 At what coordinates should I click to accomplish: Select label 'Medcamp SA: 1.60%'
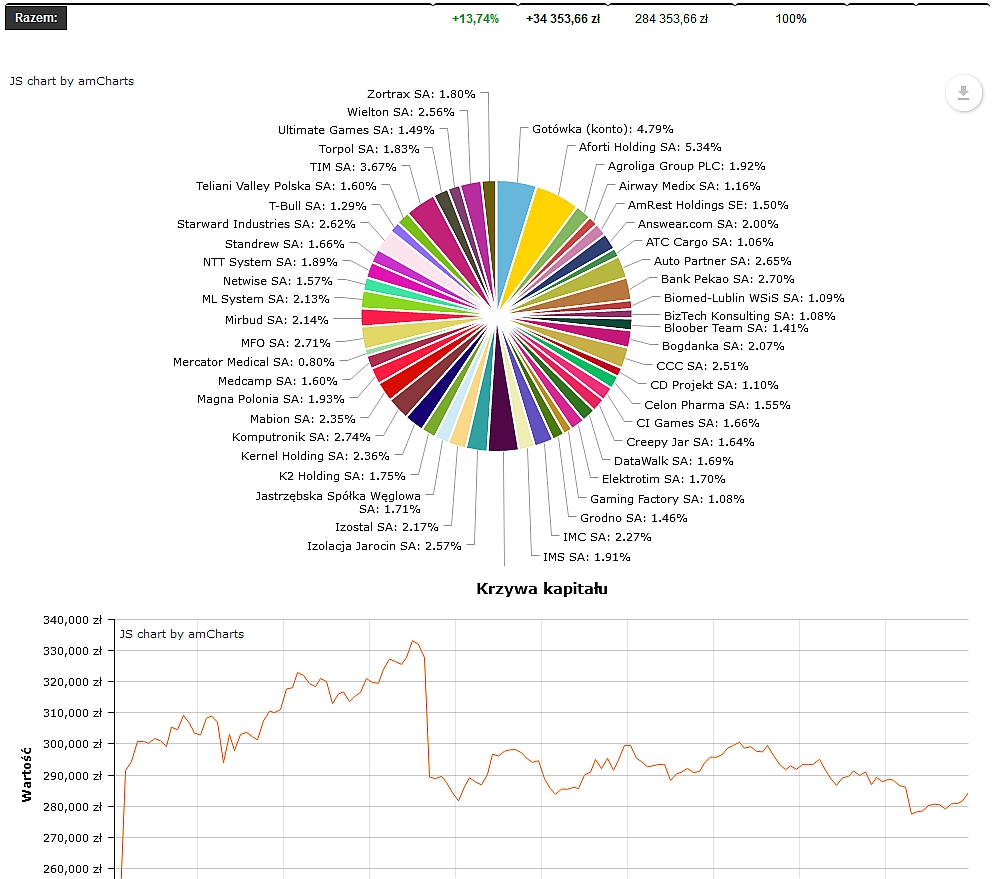[x=277, y=381]
